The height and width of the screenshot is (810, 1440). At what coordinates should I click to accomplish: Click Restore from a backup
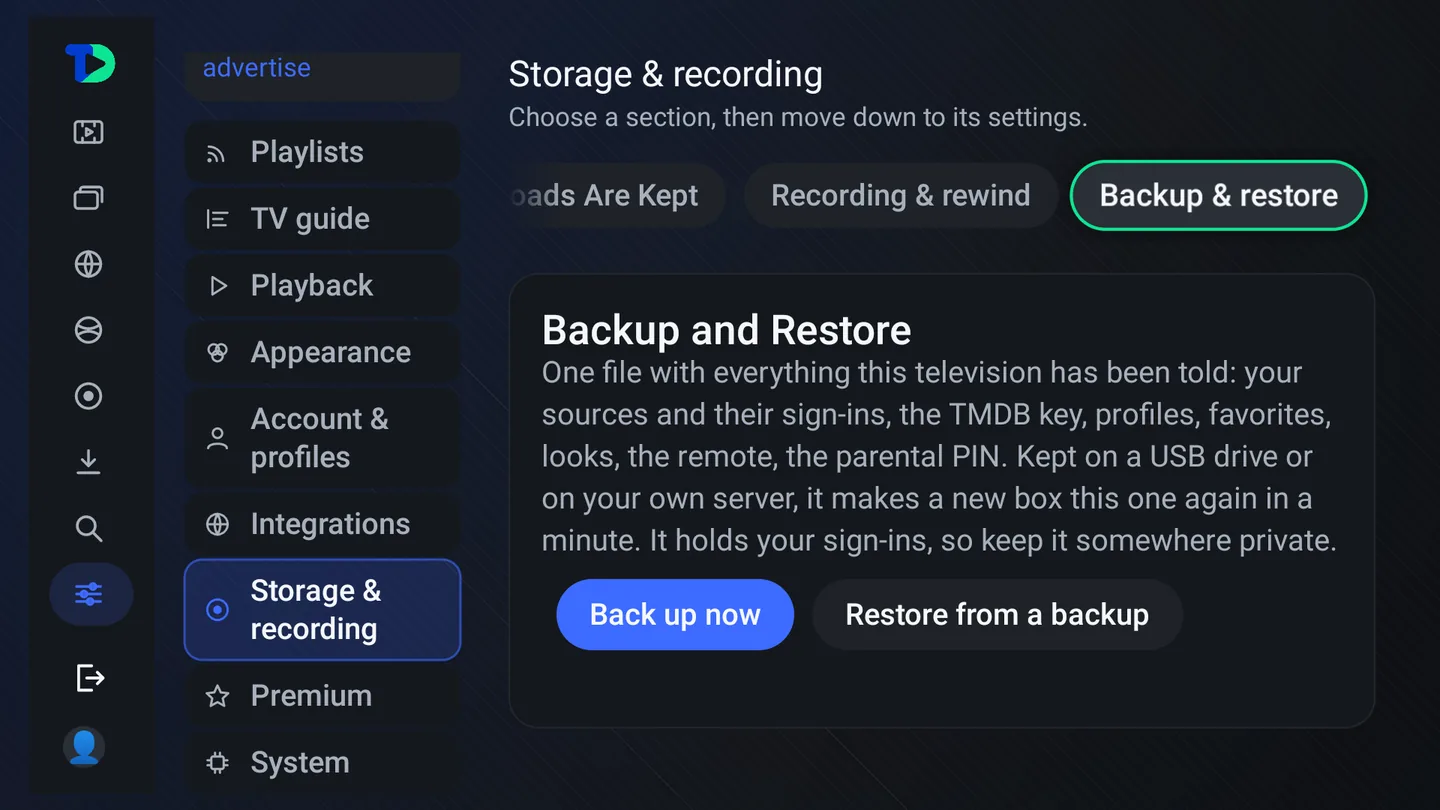[997, 614]
